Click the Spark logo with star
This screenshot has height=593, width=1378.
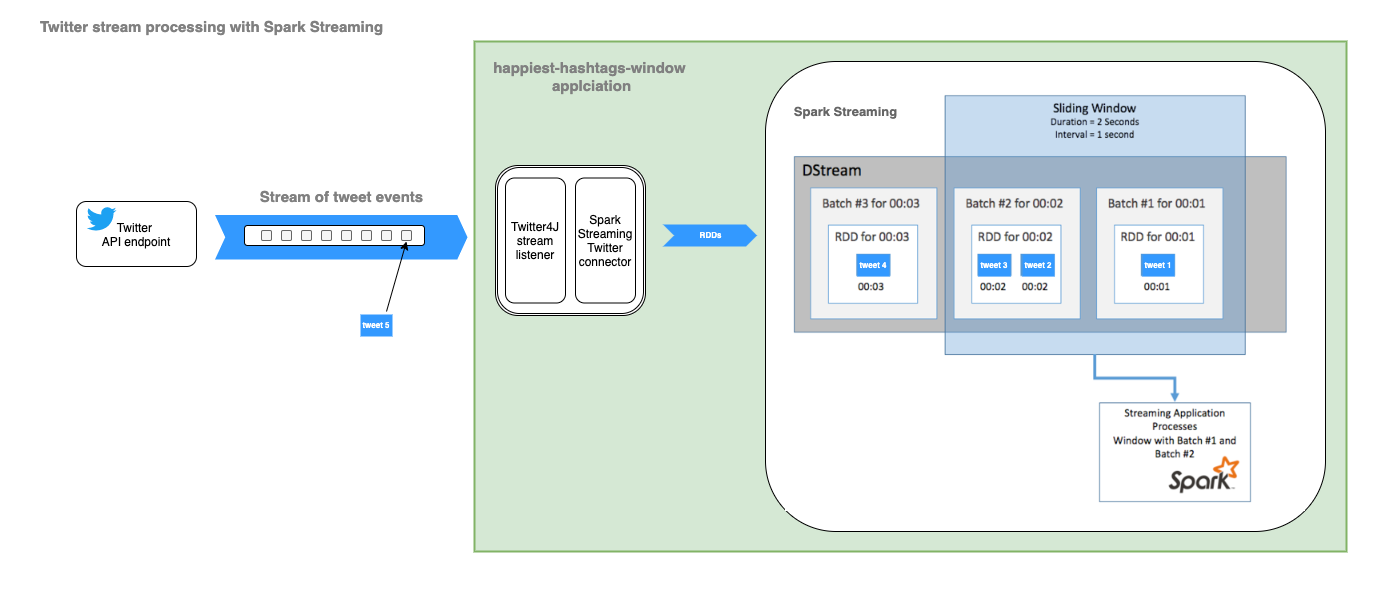tap(1204, 476)
